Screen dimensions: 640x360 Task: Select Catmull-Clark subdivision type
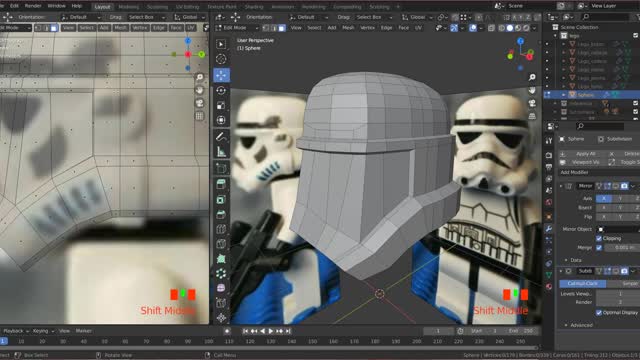[x=582, y=283]
